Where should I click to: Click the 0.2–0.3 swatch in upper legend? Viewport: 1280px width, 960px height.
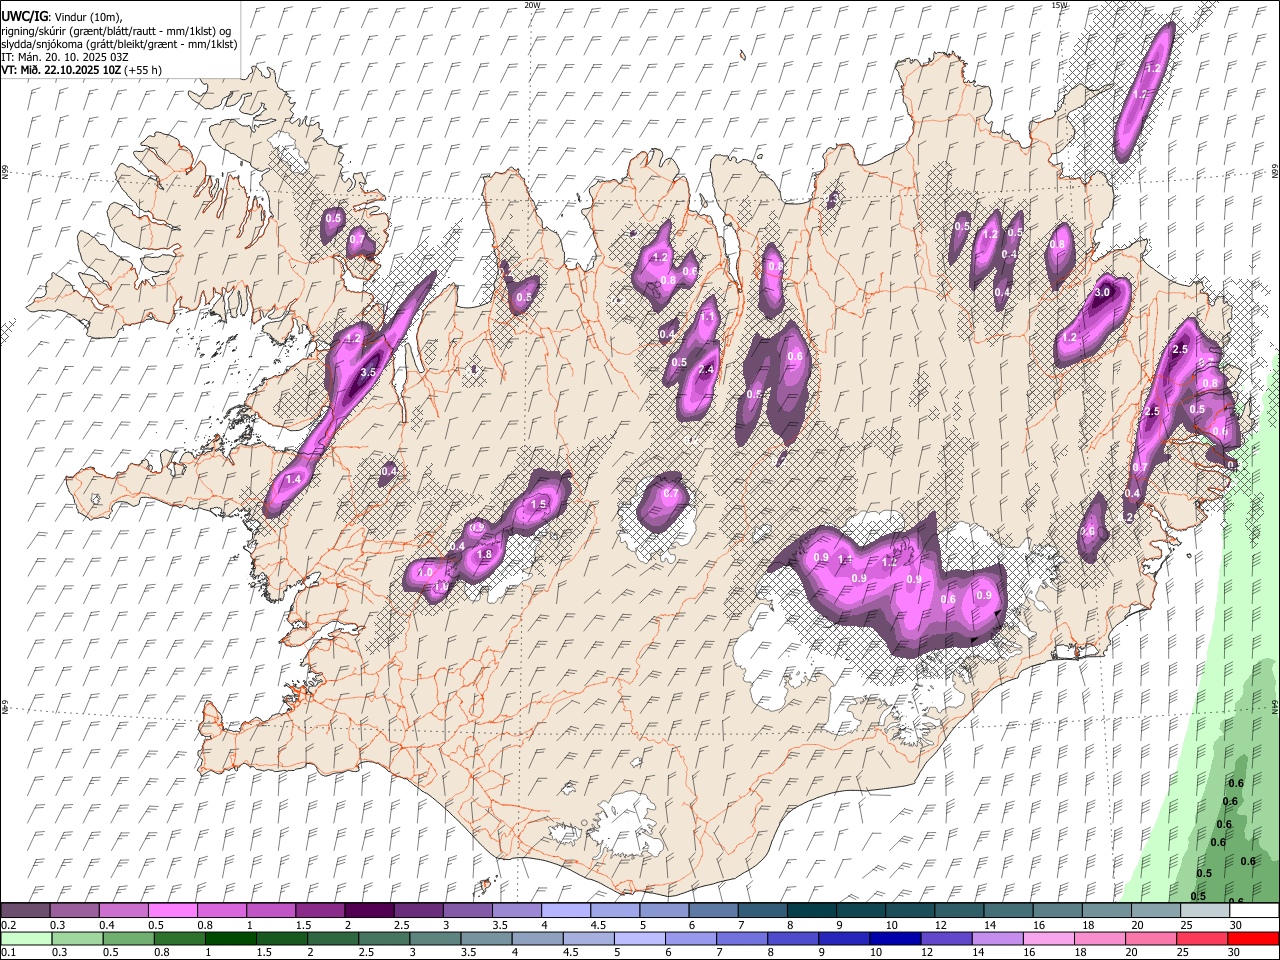25,911
